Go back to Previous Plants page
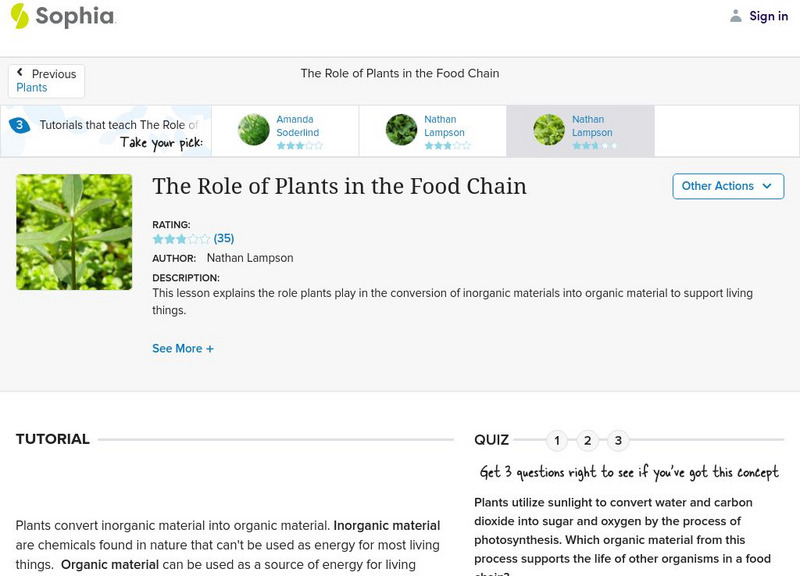800x576 pixels. click(46, 81)
